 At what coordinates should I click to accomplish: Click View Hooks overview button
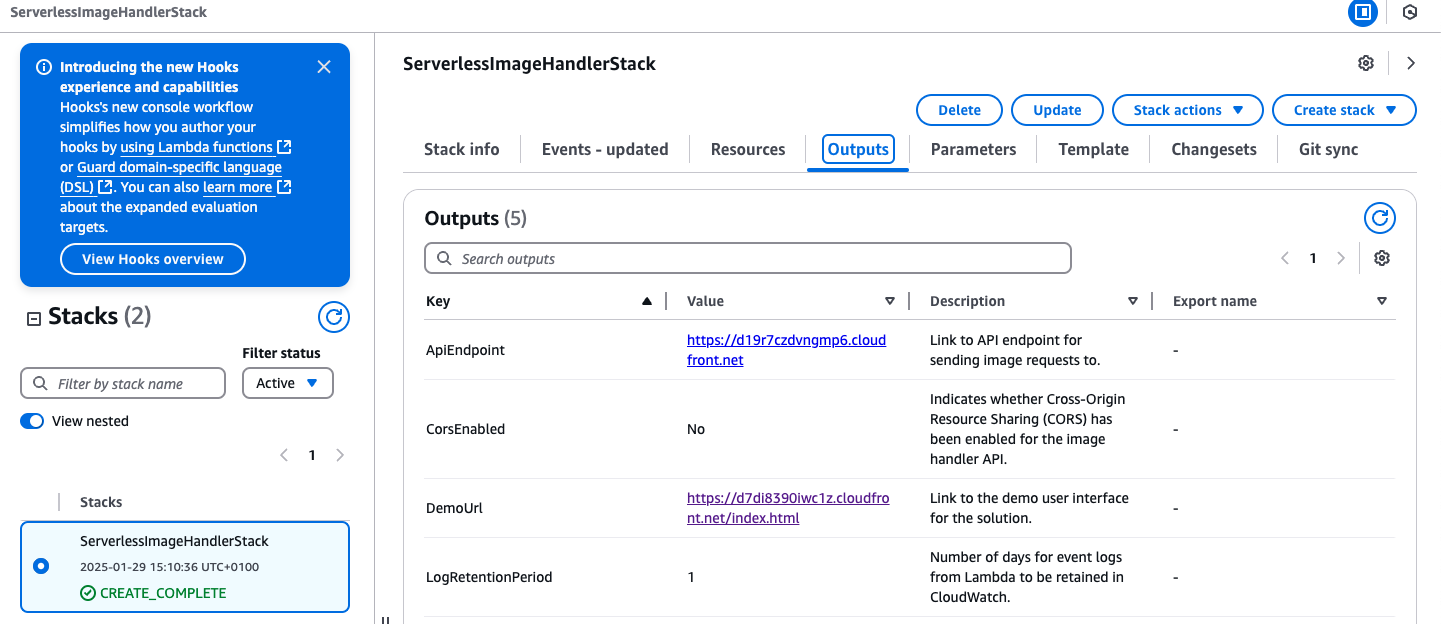click(x=153, y=259)
